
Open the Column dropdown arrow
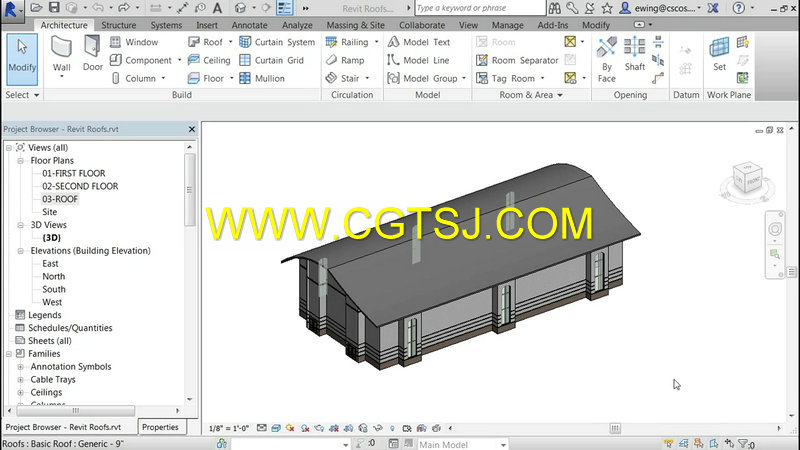pyautogui.click(x=163, y=78)
